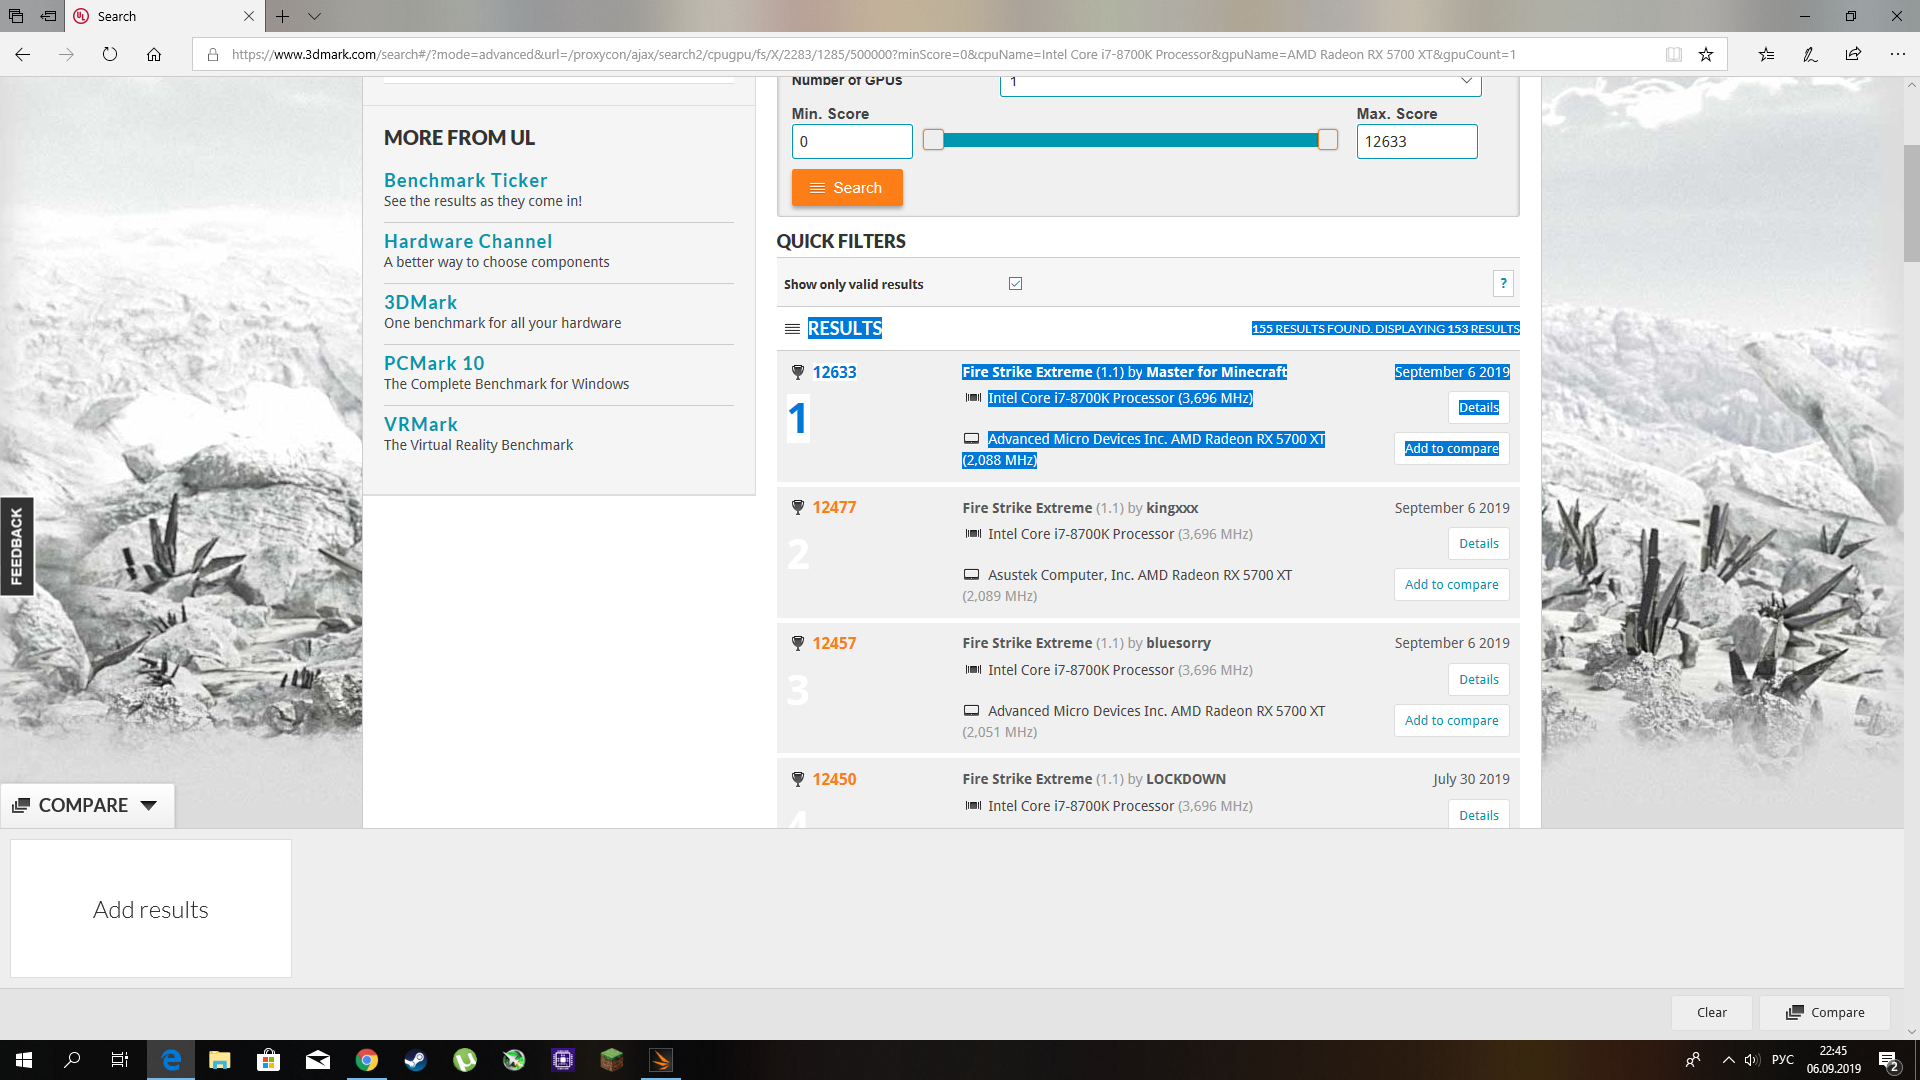The width and height of the screenshot is (1920, 1080).
Task: Expand the Number of GPUs dropdown
Action: (1466, 82)
